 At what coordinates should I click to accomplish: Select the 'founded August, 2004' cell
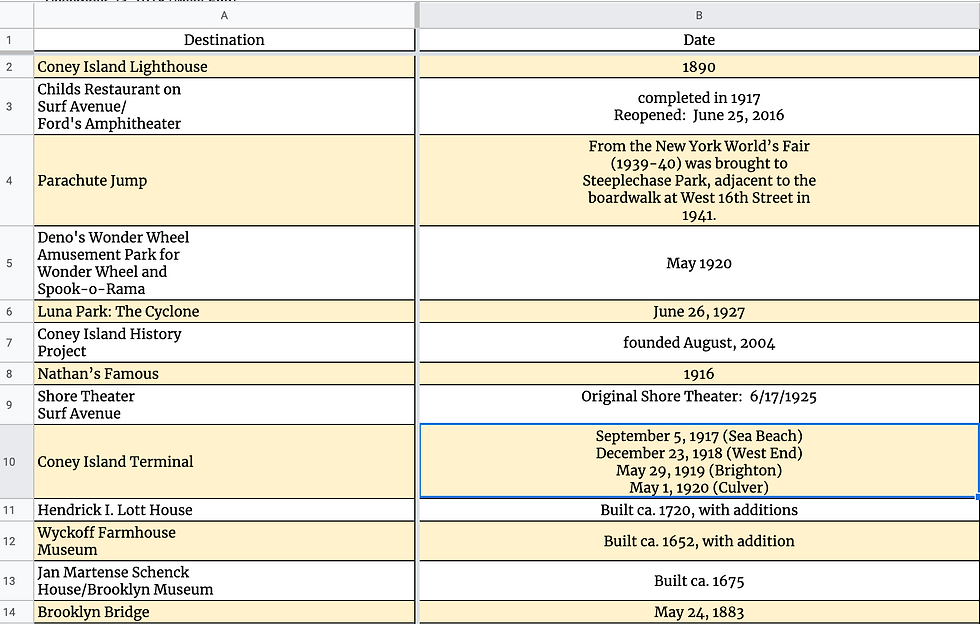click(699, 343)
